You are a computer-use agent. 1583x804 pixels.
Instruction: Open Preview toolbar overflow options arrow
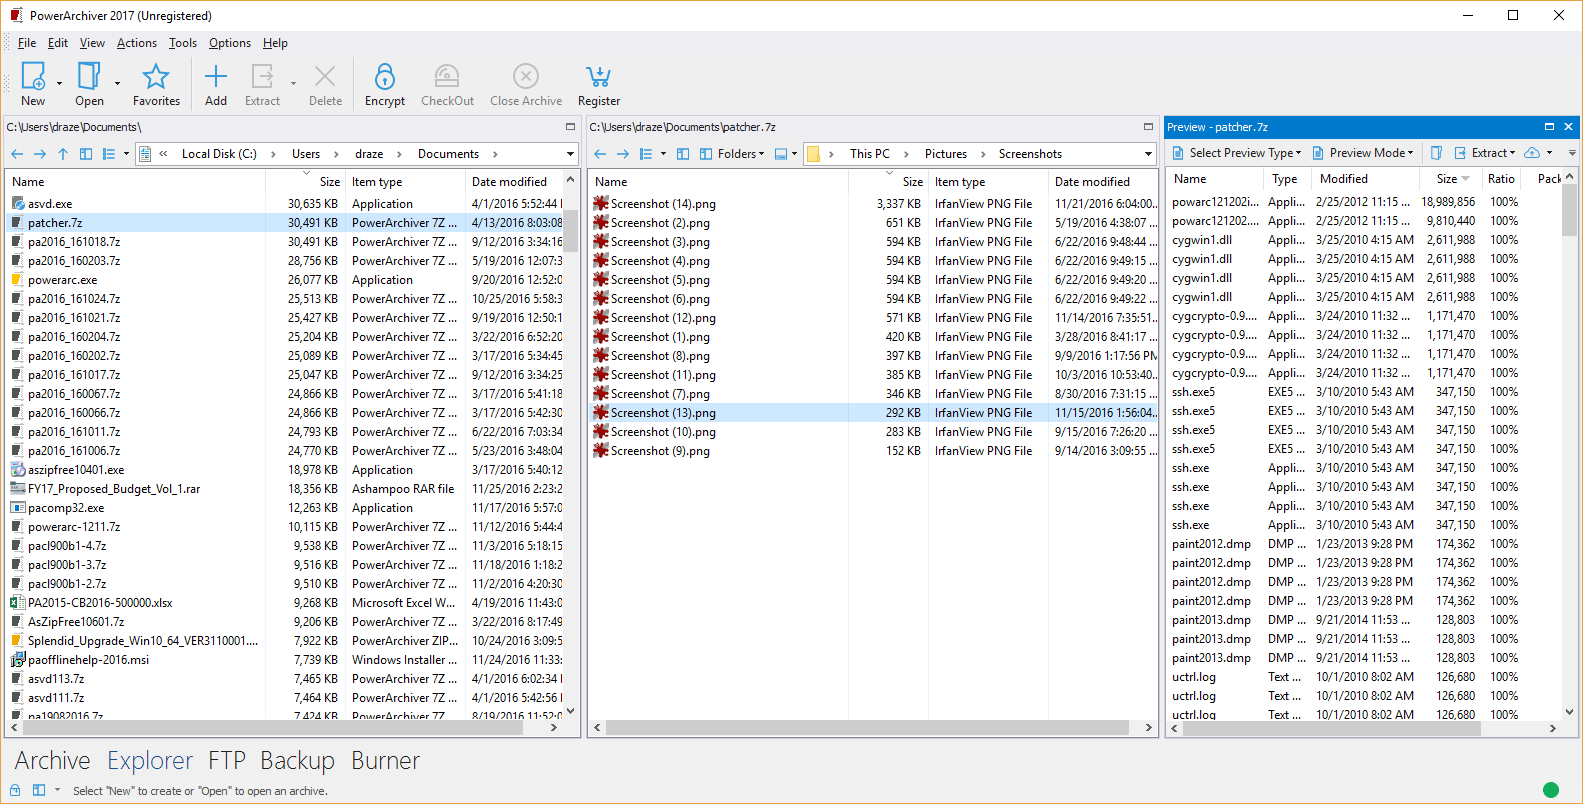click(x=1572, y=153)
